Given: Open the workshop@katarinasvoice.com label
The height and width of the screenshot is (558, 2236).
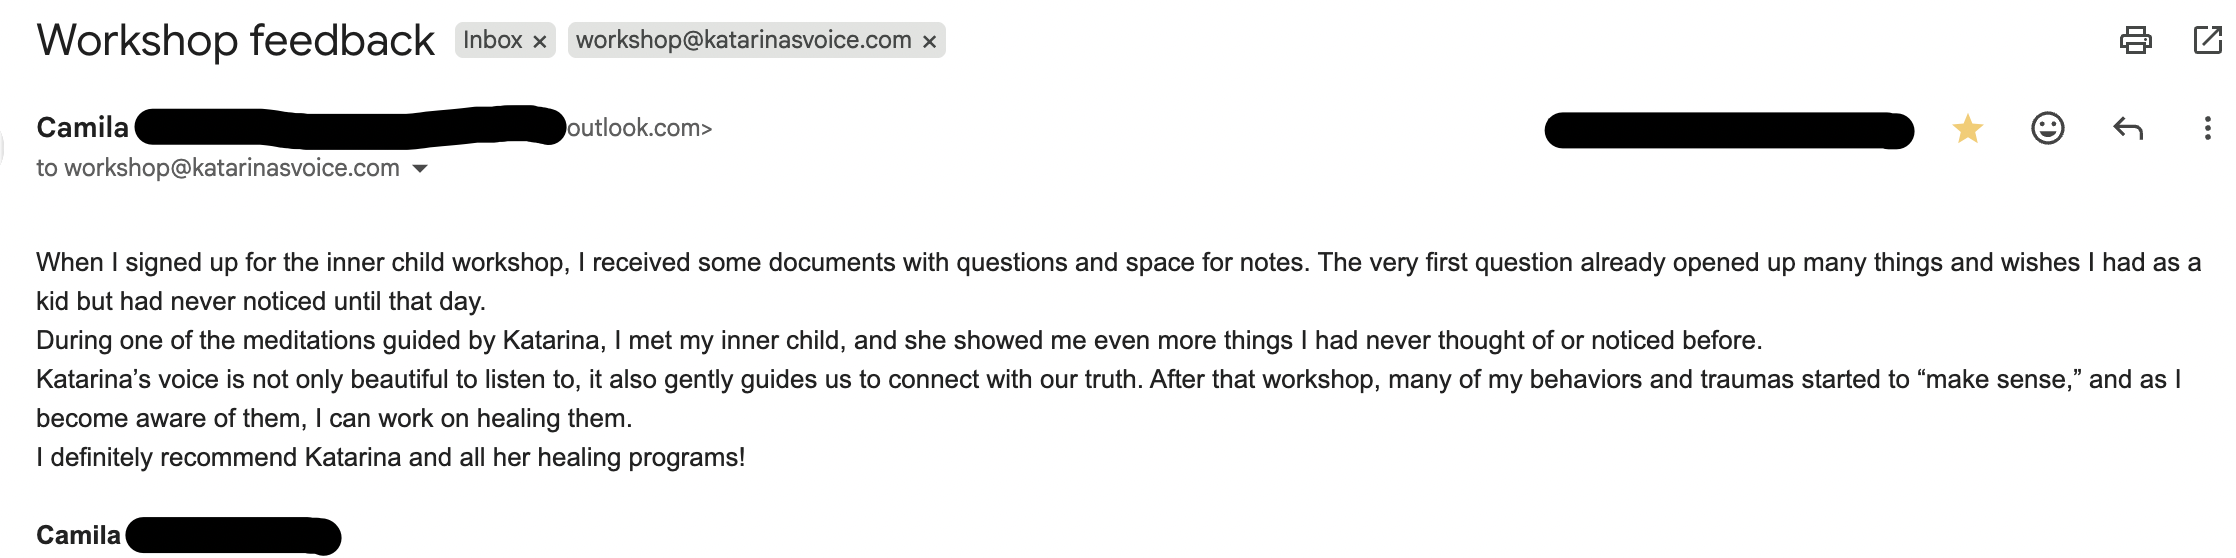Looking at the screenshot, I should 743,40.
